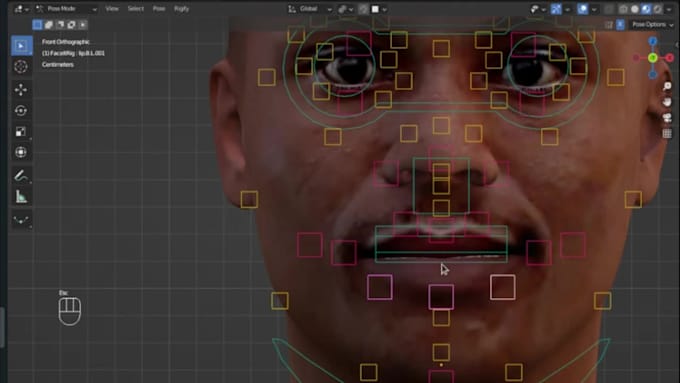Open the shading options dropdown arrow
Image resolution: width=680 pixels, height=383 pixels.
(670, 9)
